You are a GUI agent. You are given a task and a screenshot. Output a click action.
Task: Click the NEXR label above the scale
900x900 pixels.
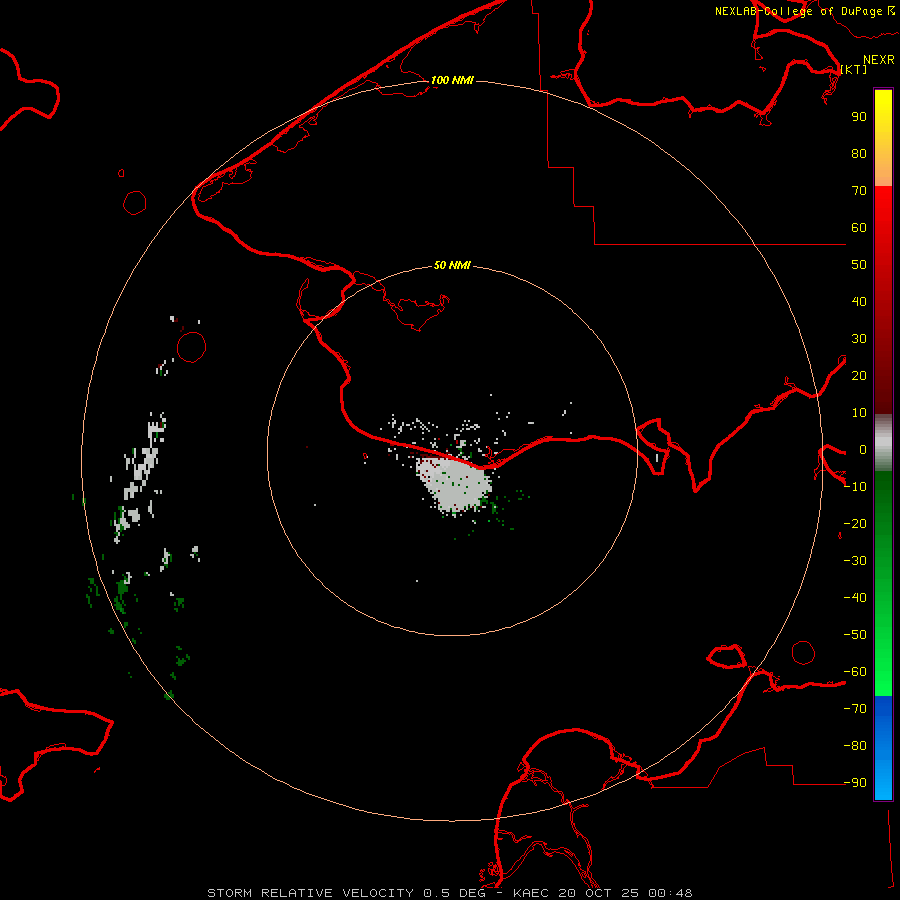pyautogui.click(x=878, y=60)
